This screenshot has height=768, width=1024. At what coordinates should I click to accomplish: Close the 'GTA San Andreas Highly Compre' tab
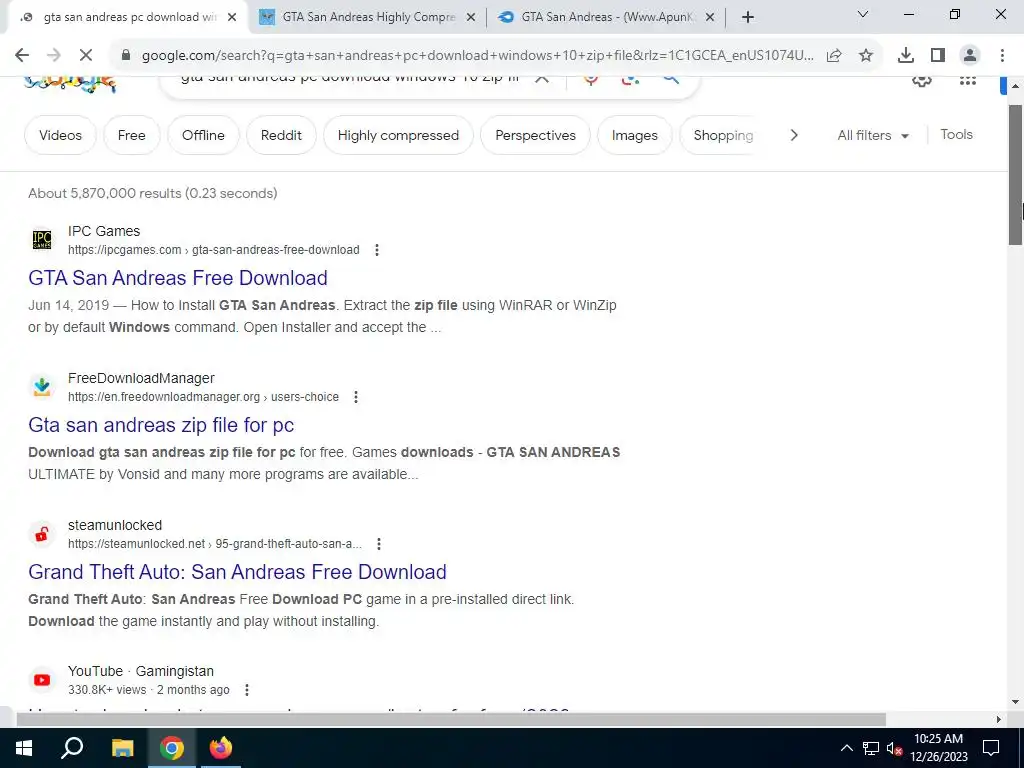coord(470,18)
